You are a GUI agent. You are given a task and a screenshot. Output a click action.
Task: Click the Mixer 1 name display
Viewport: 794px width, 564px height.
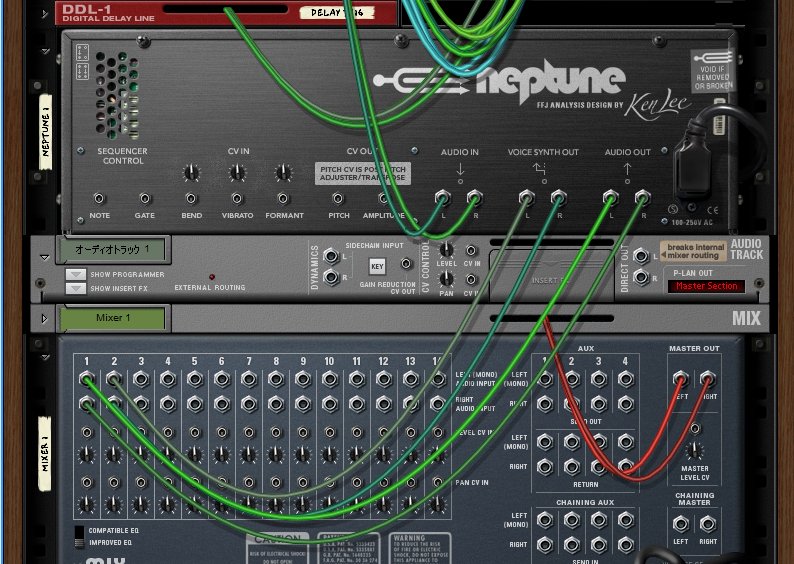112,318
